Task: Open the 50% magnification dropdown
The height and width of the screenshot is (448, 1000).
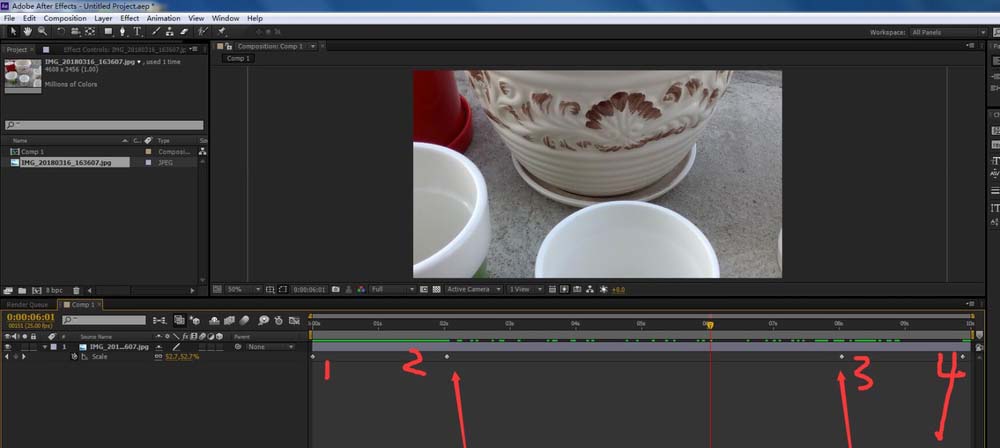Action: [x=238, y=289]
